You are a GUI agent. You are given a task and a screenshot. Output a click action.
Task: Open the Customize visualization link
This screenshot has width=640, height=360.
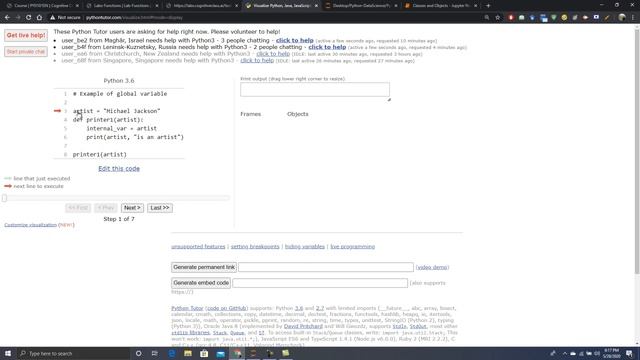pyautogui.click(x=30, y=225)
